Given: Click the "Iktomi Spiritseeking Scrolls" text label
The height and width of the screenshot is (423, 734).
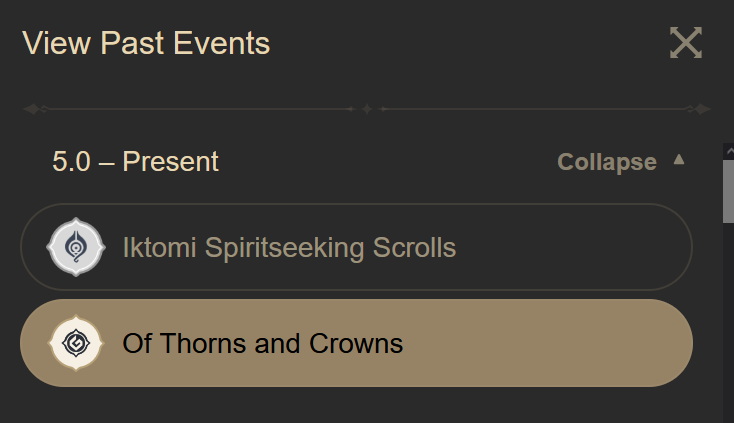Looking at the screenshot, I should pos(289,247).
